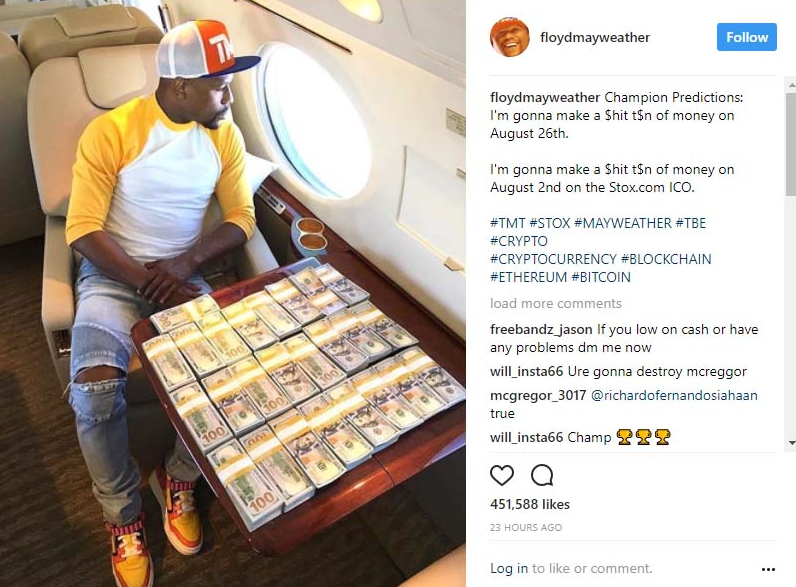796x587 pixels.
Task: Open floydmayweather username in header
Action: coord(595,38)
